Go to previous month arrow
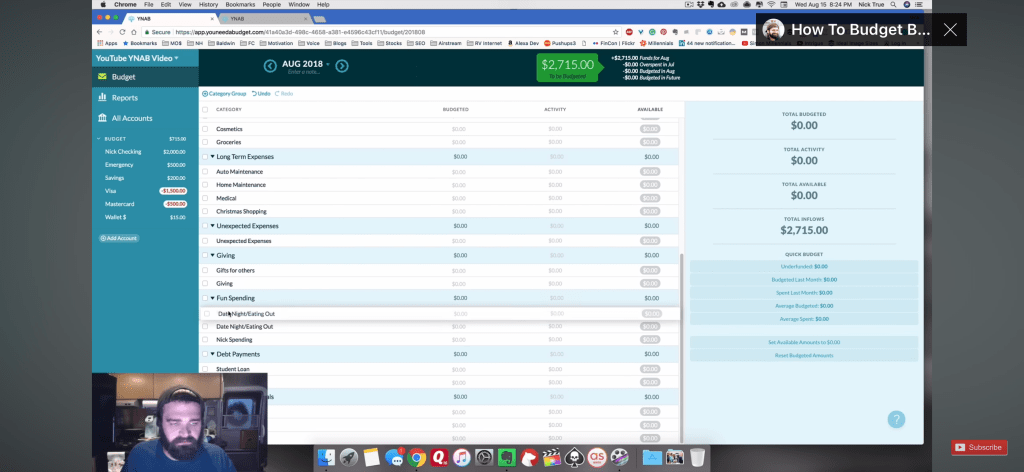The image size is (1024, 472). tap(270, 65)
